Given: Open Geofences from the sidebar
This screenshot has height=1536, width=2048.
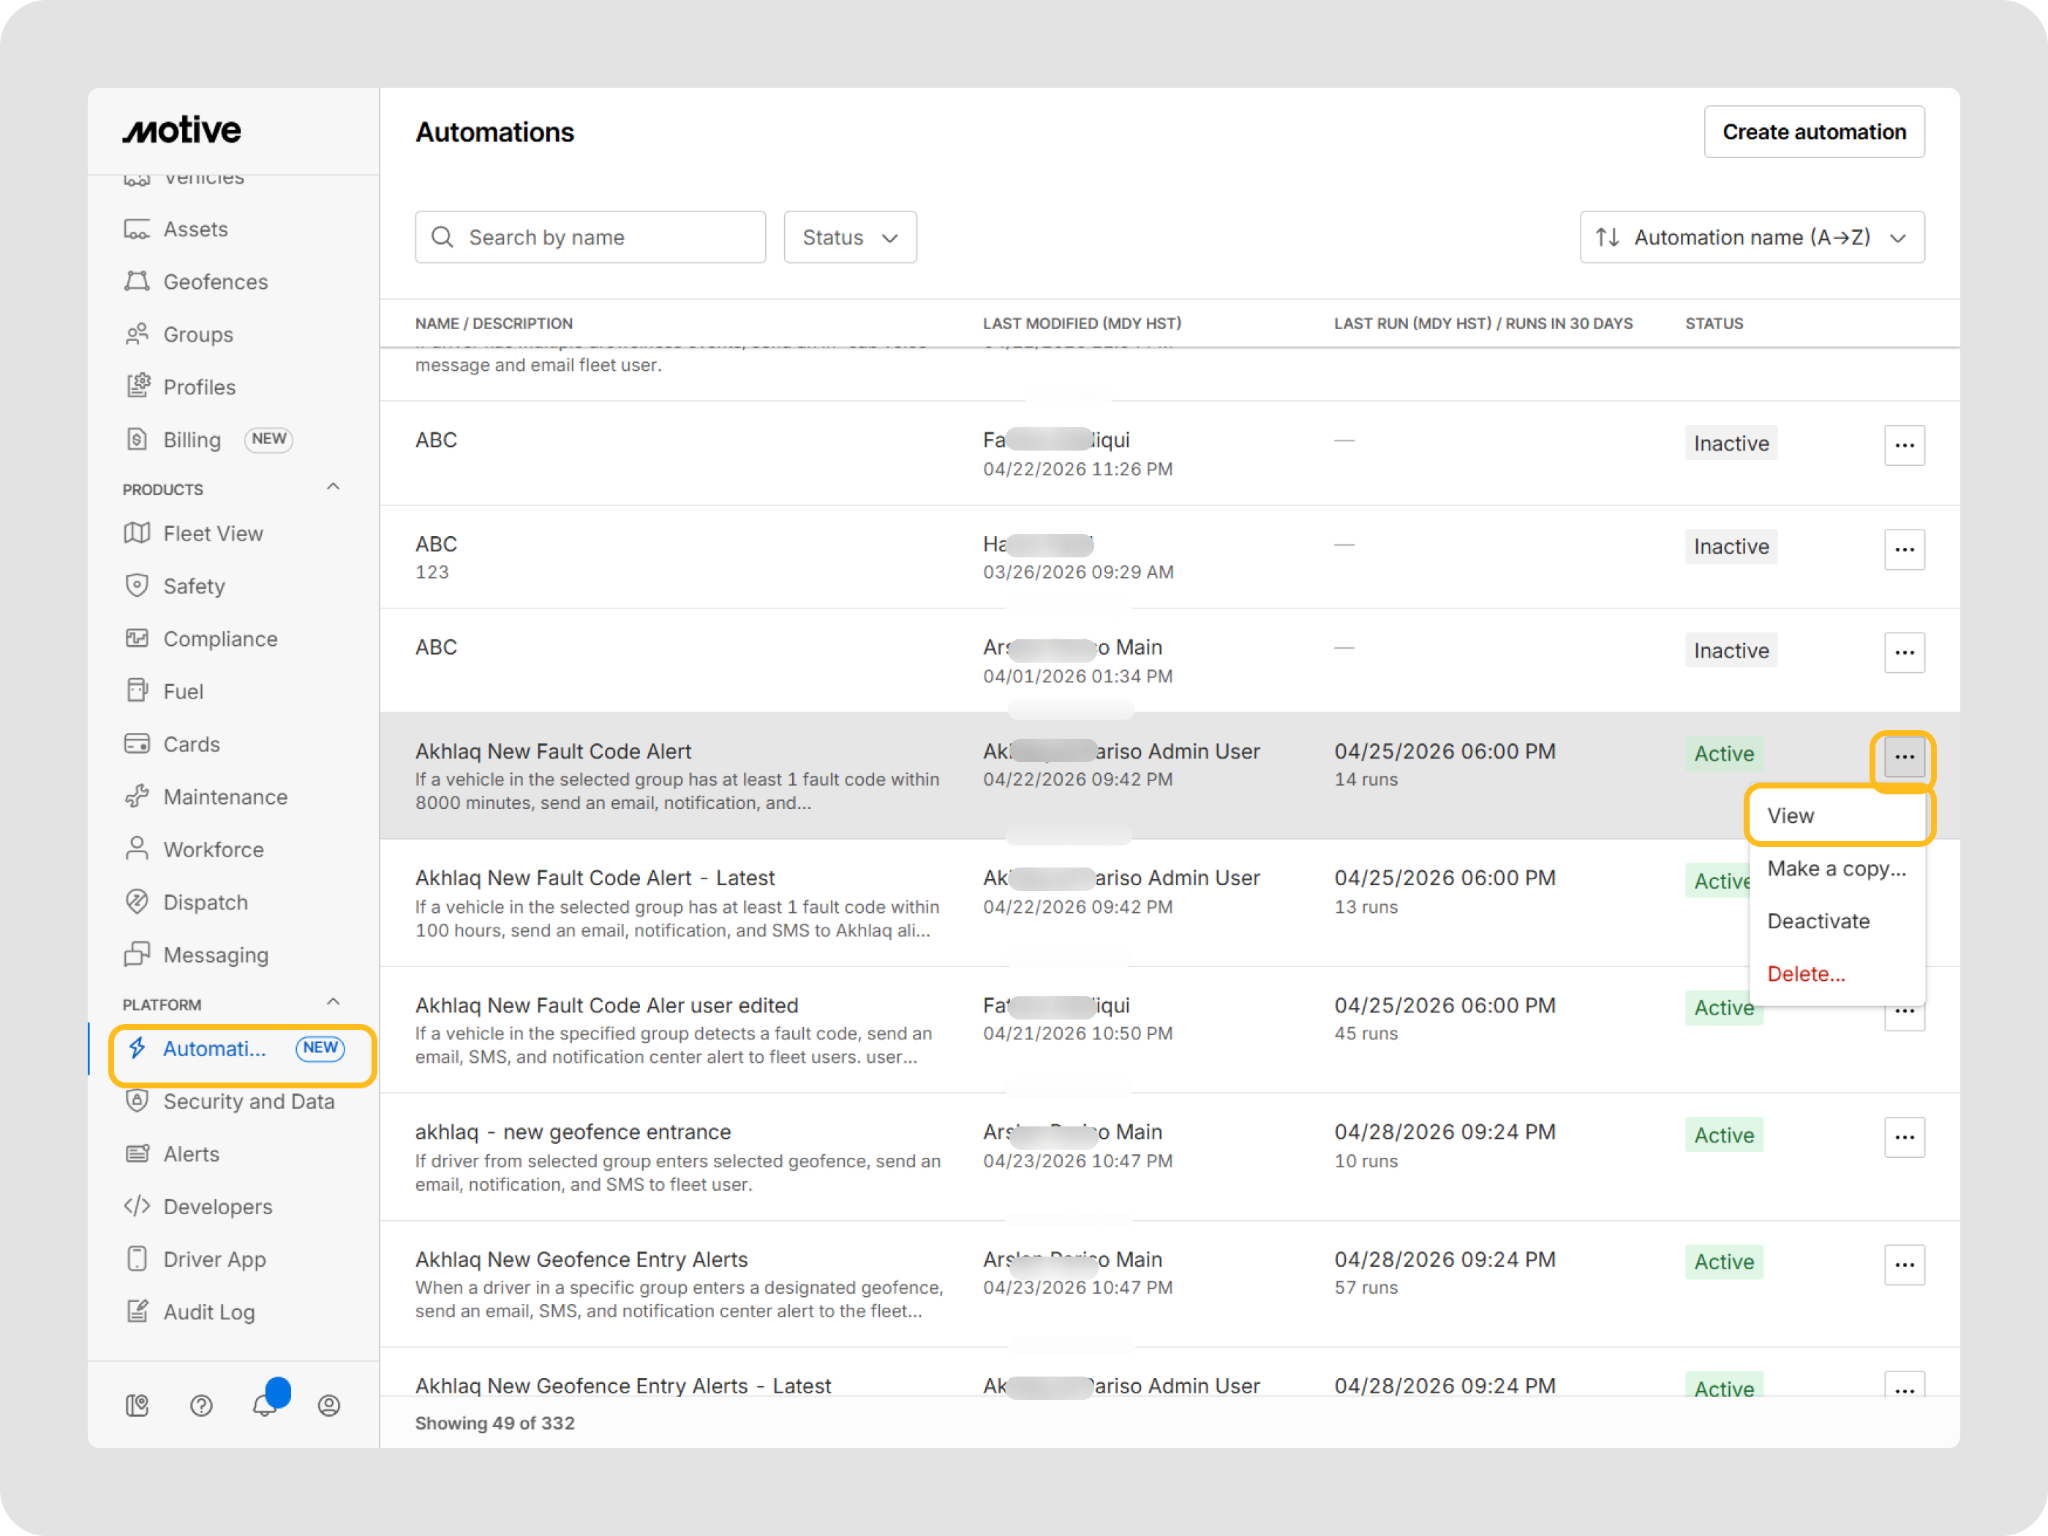Looking at the screenshot, I should tap(215, 282).
